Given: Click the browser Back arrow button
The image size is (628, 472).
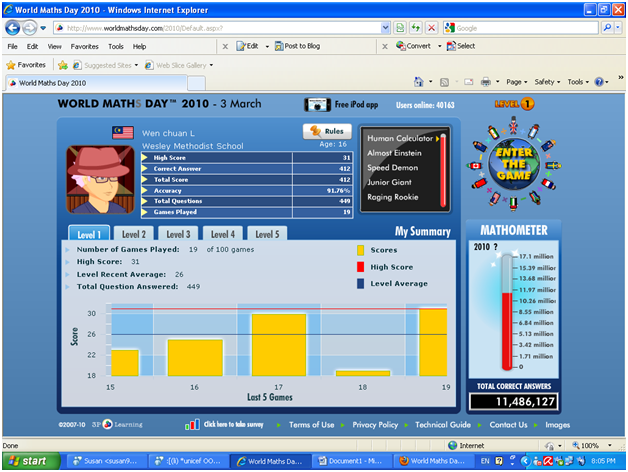Looking at the screenshot, I should coord(12,28).
